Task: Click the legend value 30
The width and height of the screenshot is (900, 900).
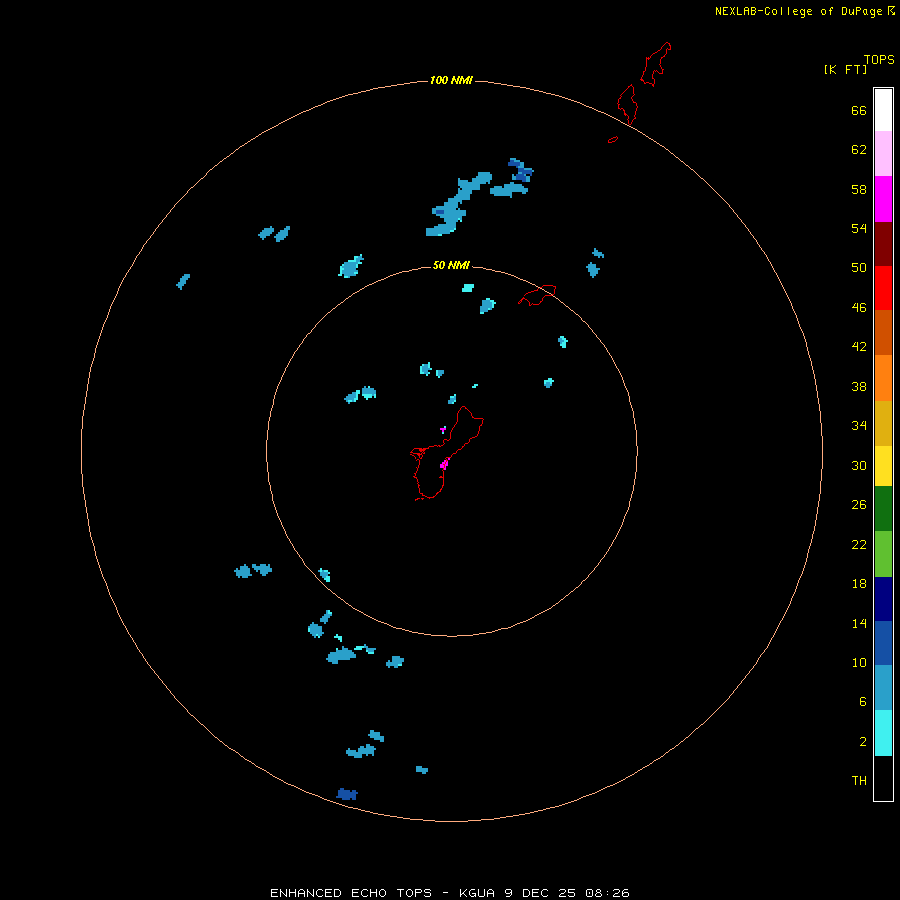Action: pos(859,465)
